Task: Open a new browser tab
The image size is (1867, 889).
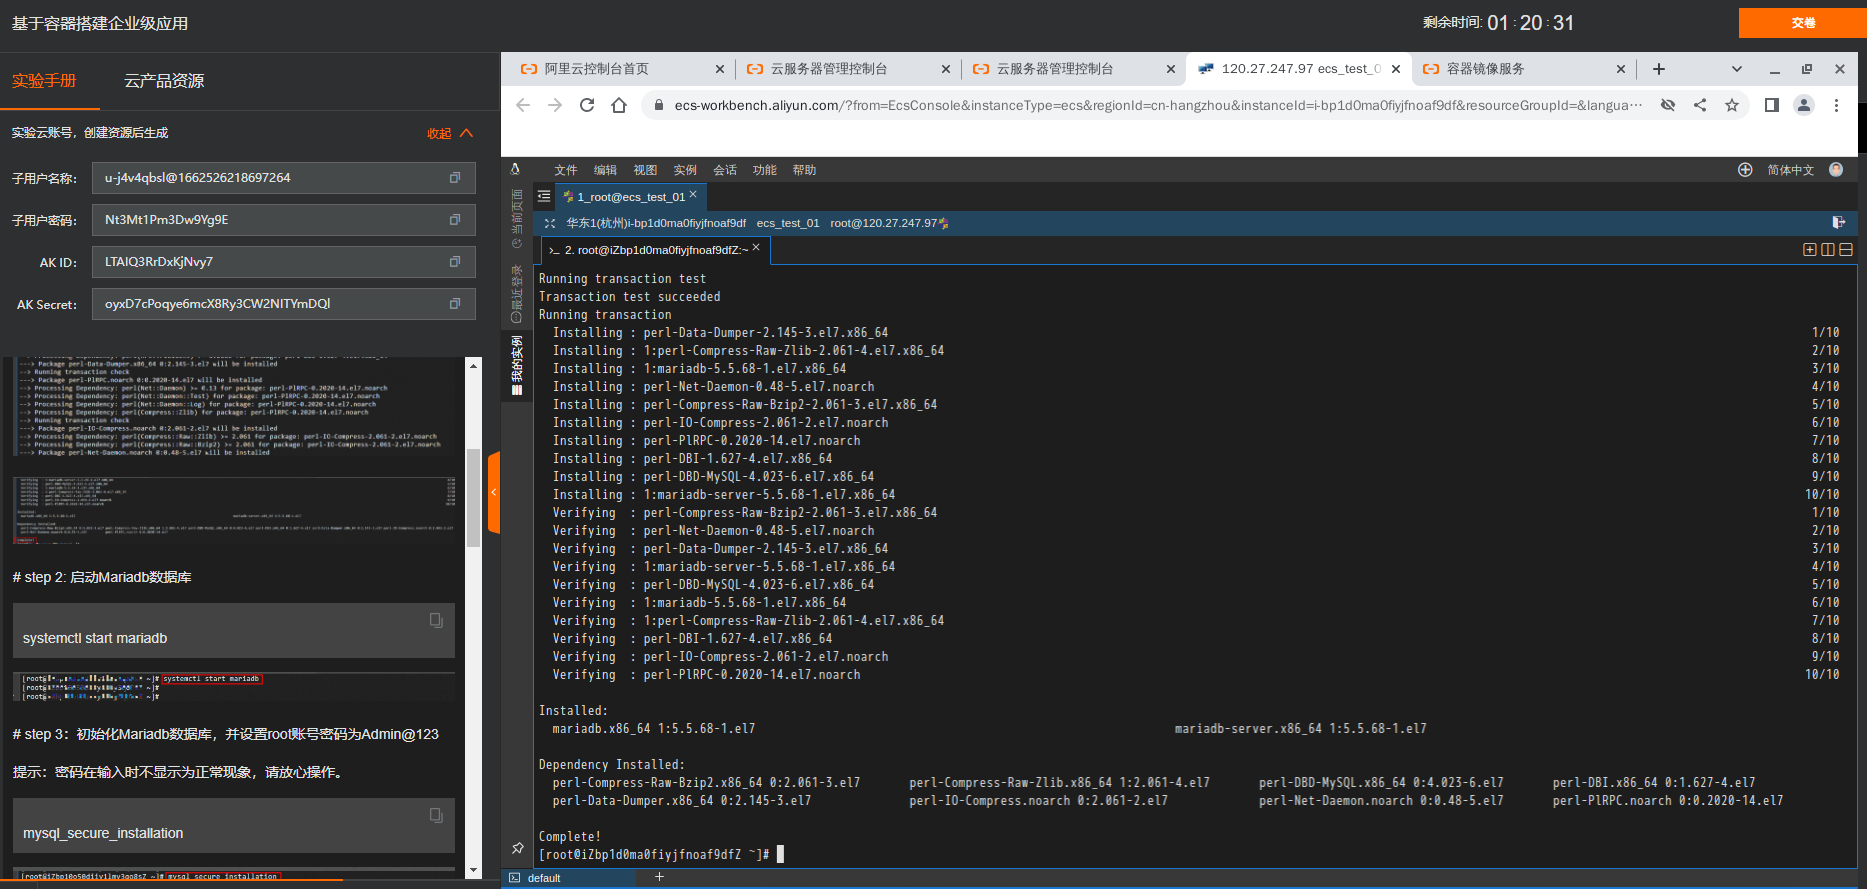Action: tap(1659, 69)
